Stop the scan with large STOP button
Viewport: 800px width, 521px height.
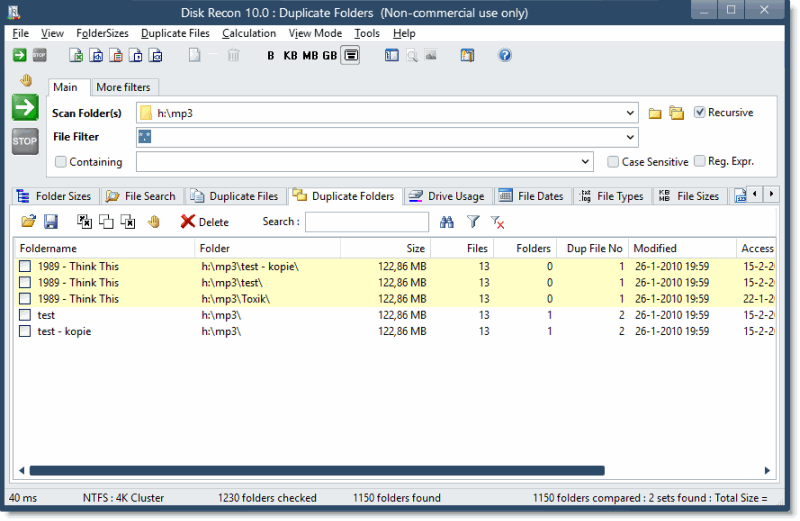click(x=25, y=141)
